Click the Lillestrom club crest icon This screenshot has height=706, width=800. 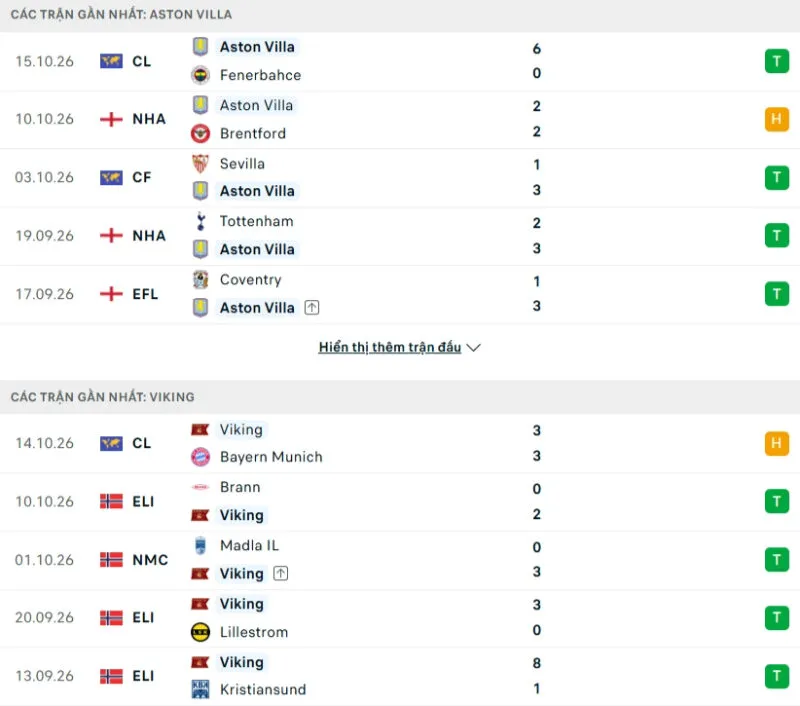(200, 632)
